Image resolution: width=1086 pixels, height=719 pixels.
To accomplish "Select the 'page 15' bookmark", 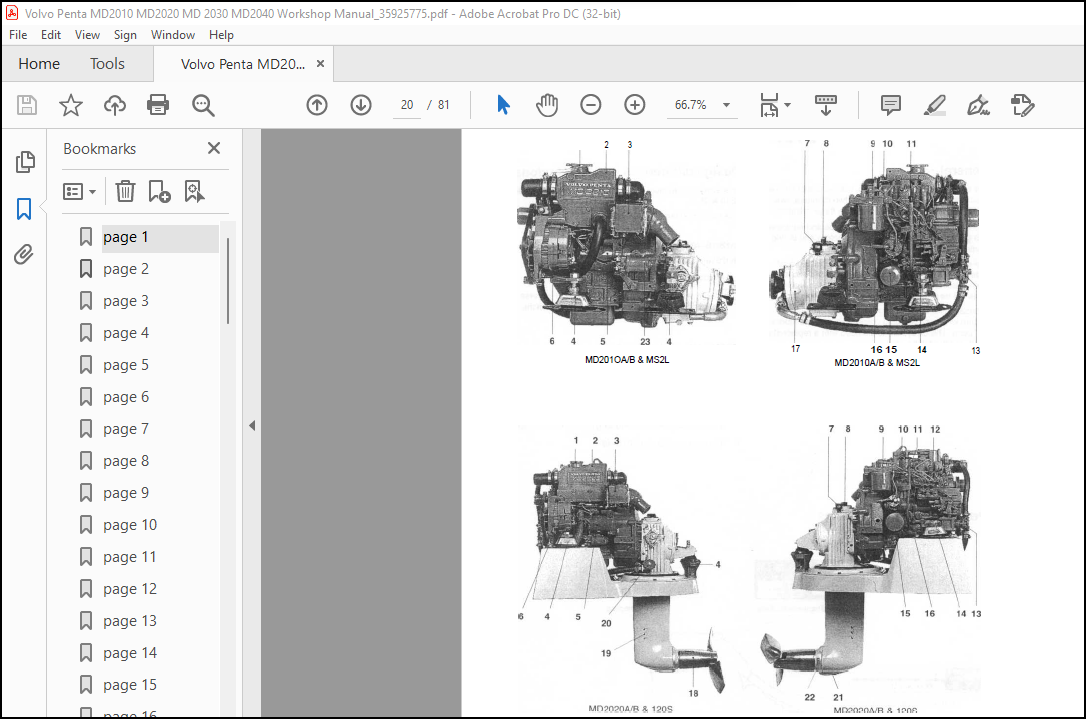I will 130,685.
